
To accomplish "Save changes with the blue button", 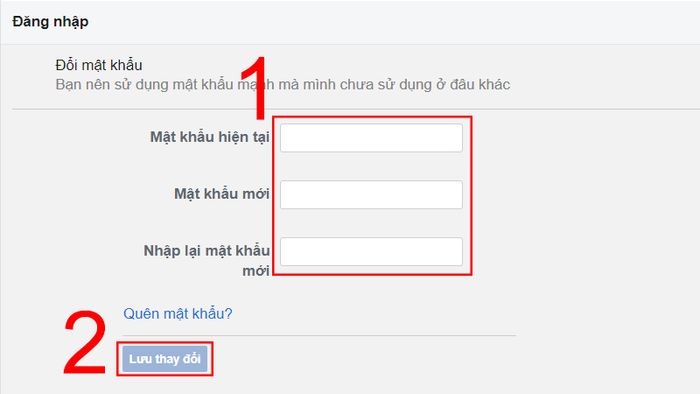I will pos(165,359).
